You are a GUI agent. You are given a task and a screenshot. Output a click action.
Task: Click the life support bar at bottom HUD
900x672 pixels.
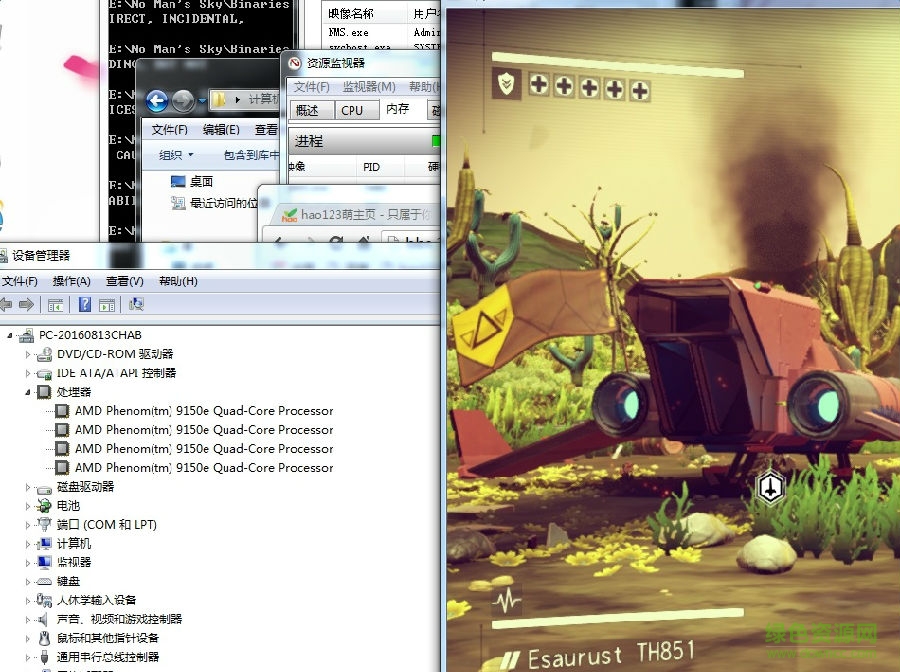[618, 618]
